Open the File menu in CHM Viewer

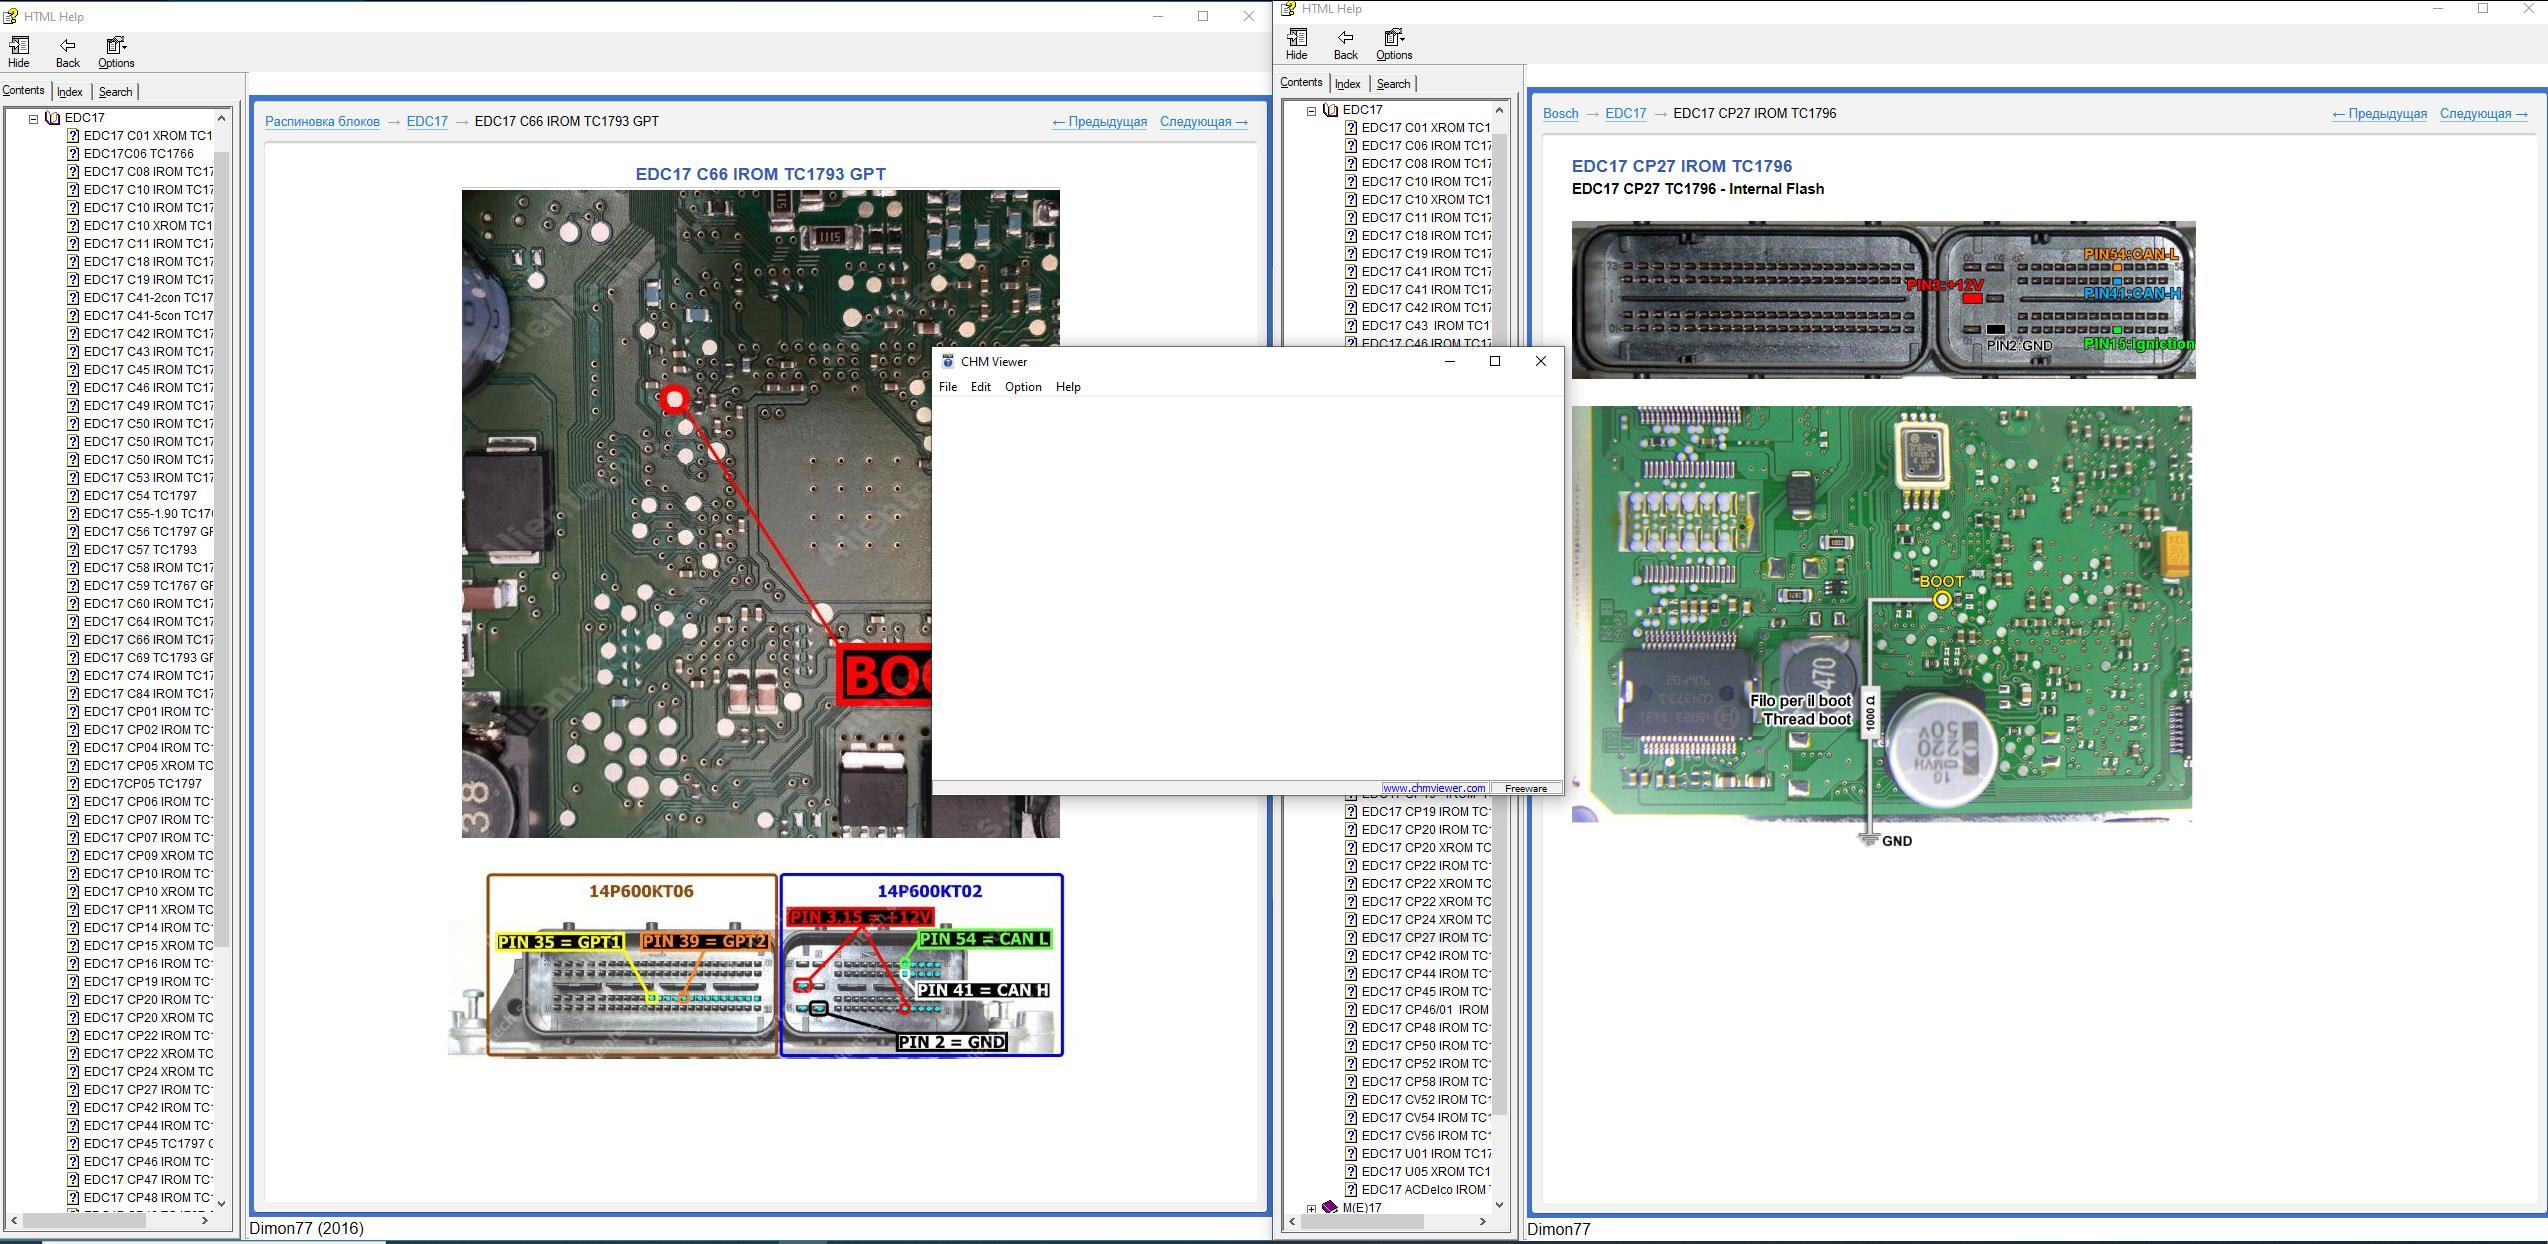click(947, 386)
